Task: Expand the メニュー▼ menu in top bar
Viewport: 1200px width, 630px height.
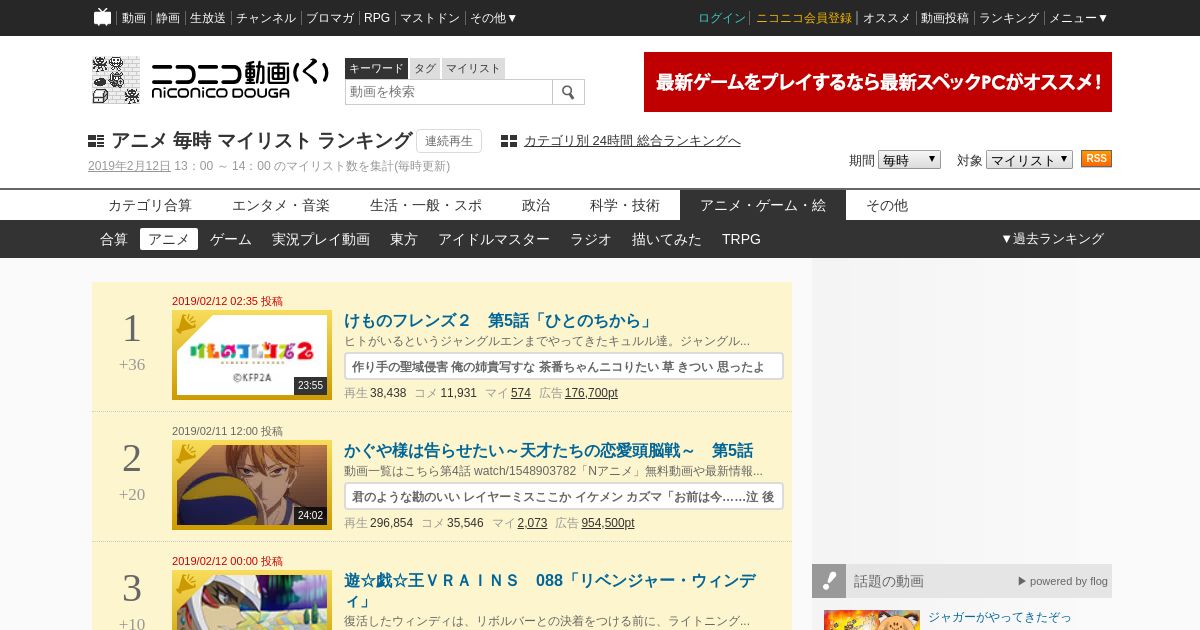Action: (x=1078, y=18)
